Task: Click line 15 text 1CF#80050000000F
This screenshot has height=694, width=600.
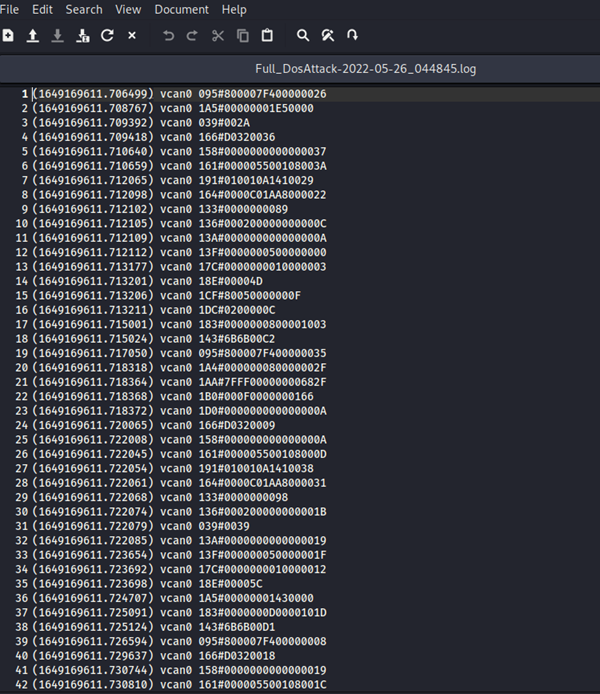Action: [250, 296]
